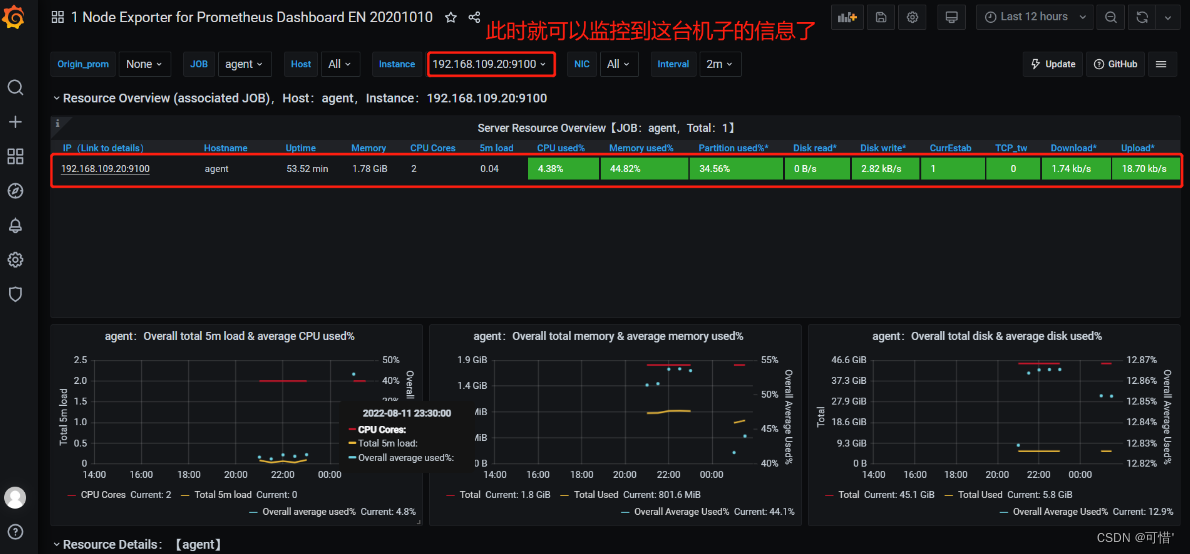Open the Configuration gear icon in sidebar
The height and width of the screenshot is (554, 1190).
tap(15, 260)
